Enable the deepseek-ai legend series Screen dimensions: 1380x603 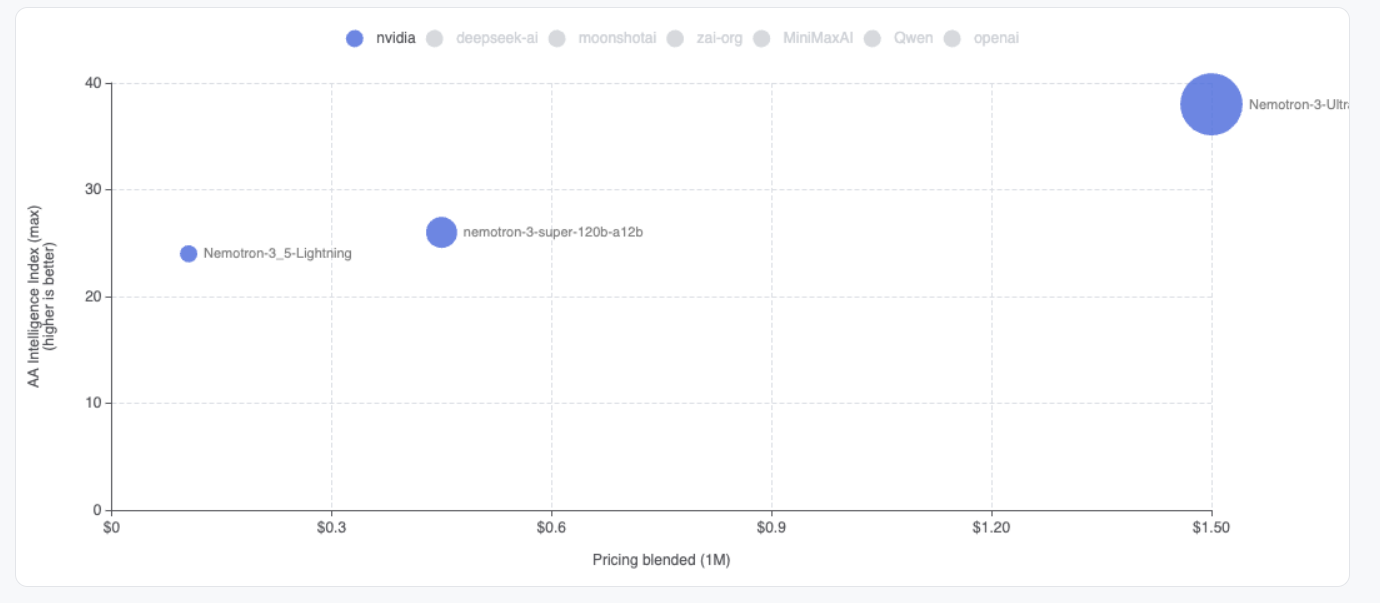[482, 38]
